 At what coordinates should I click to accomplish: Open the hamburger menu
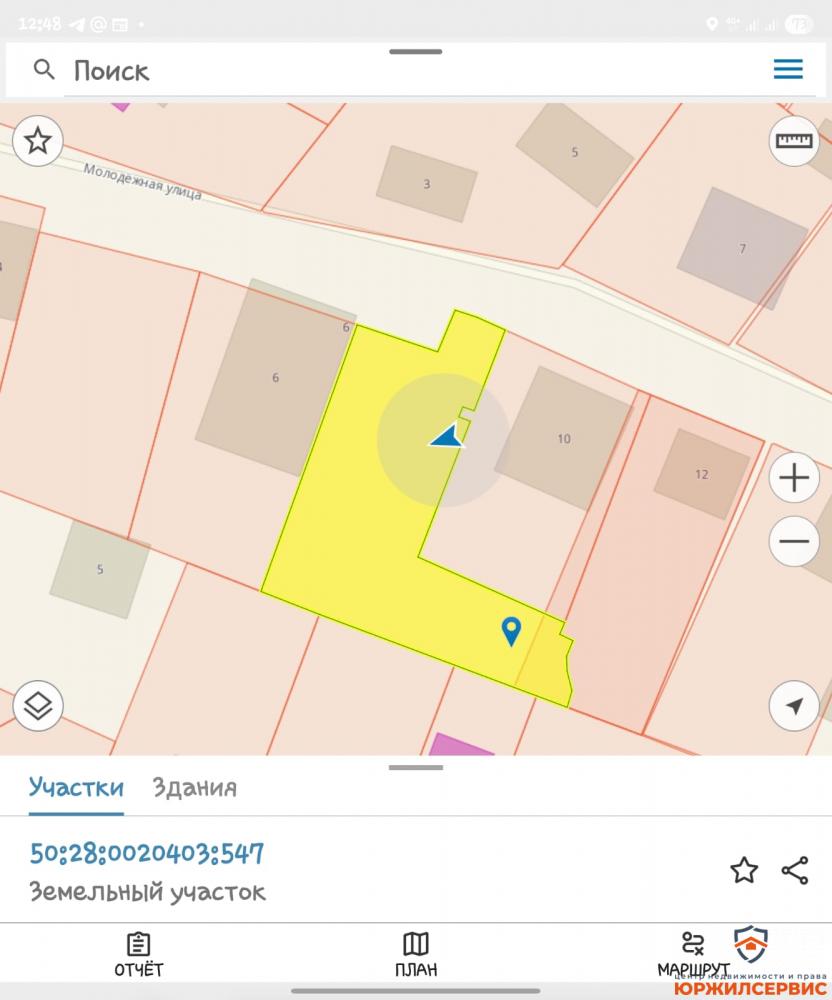(788, 69)
